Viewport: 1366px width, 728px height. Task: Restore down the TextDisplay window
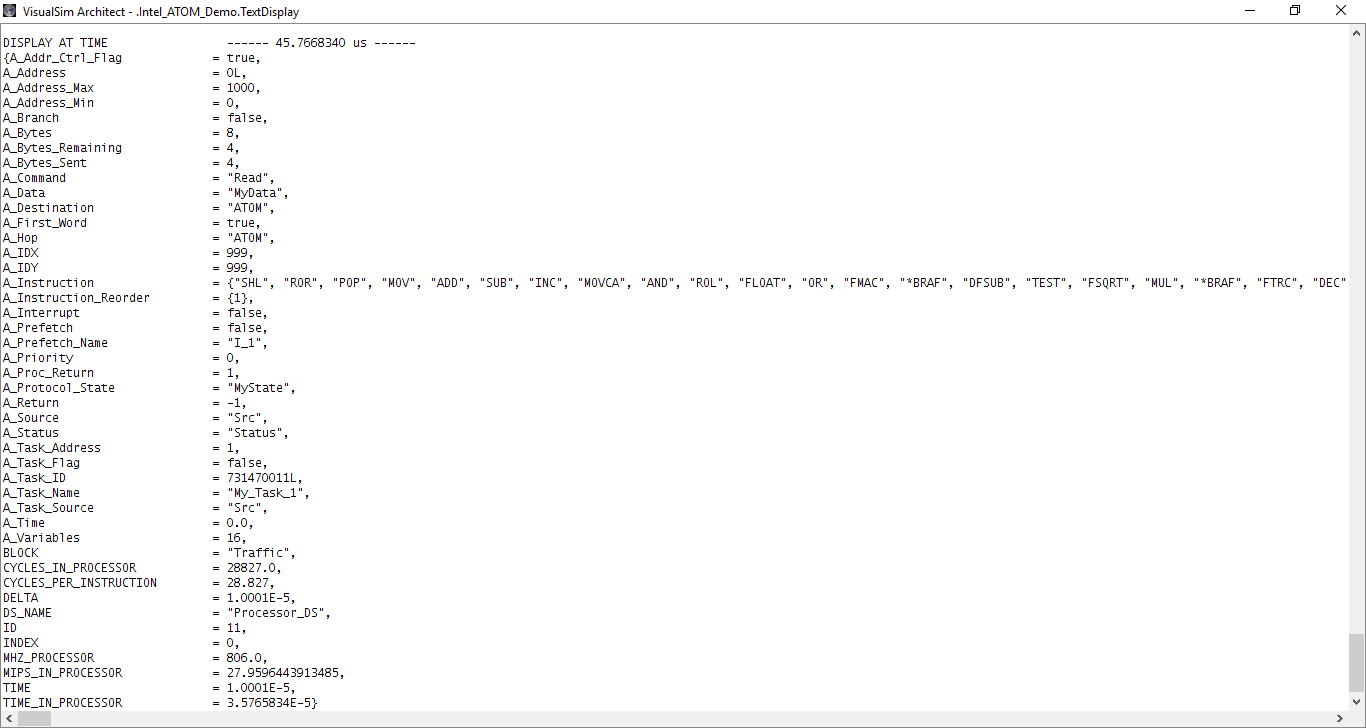[x=1295, y=11]
